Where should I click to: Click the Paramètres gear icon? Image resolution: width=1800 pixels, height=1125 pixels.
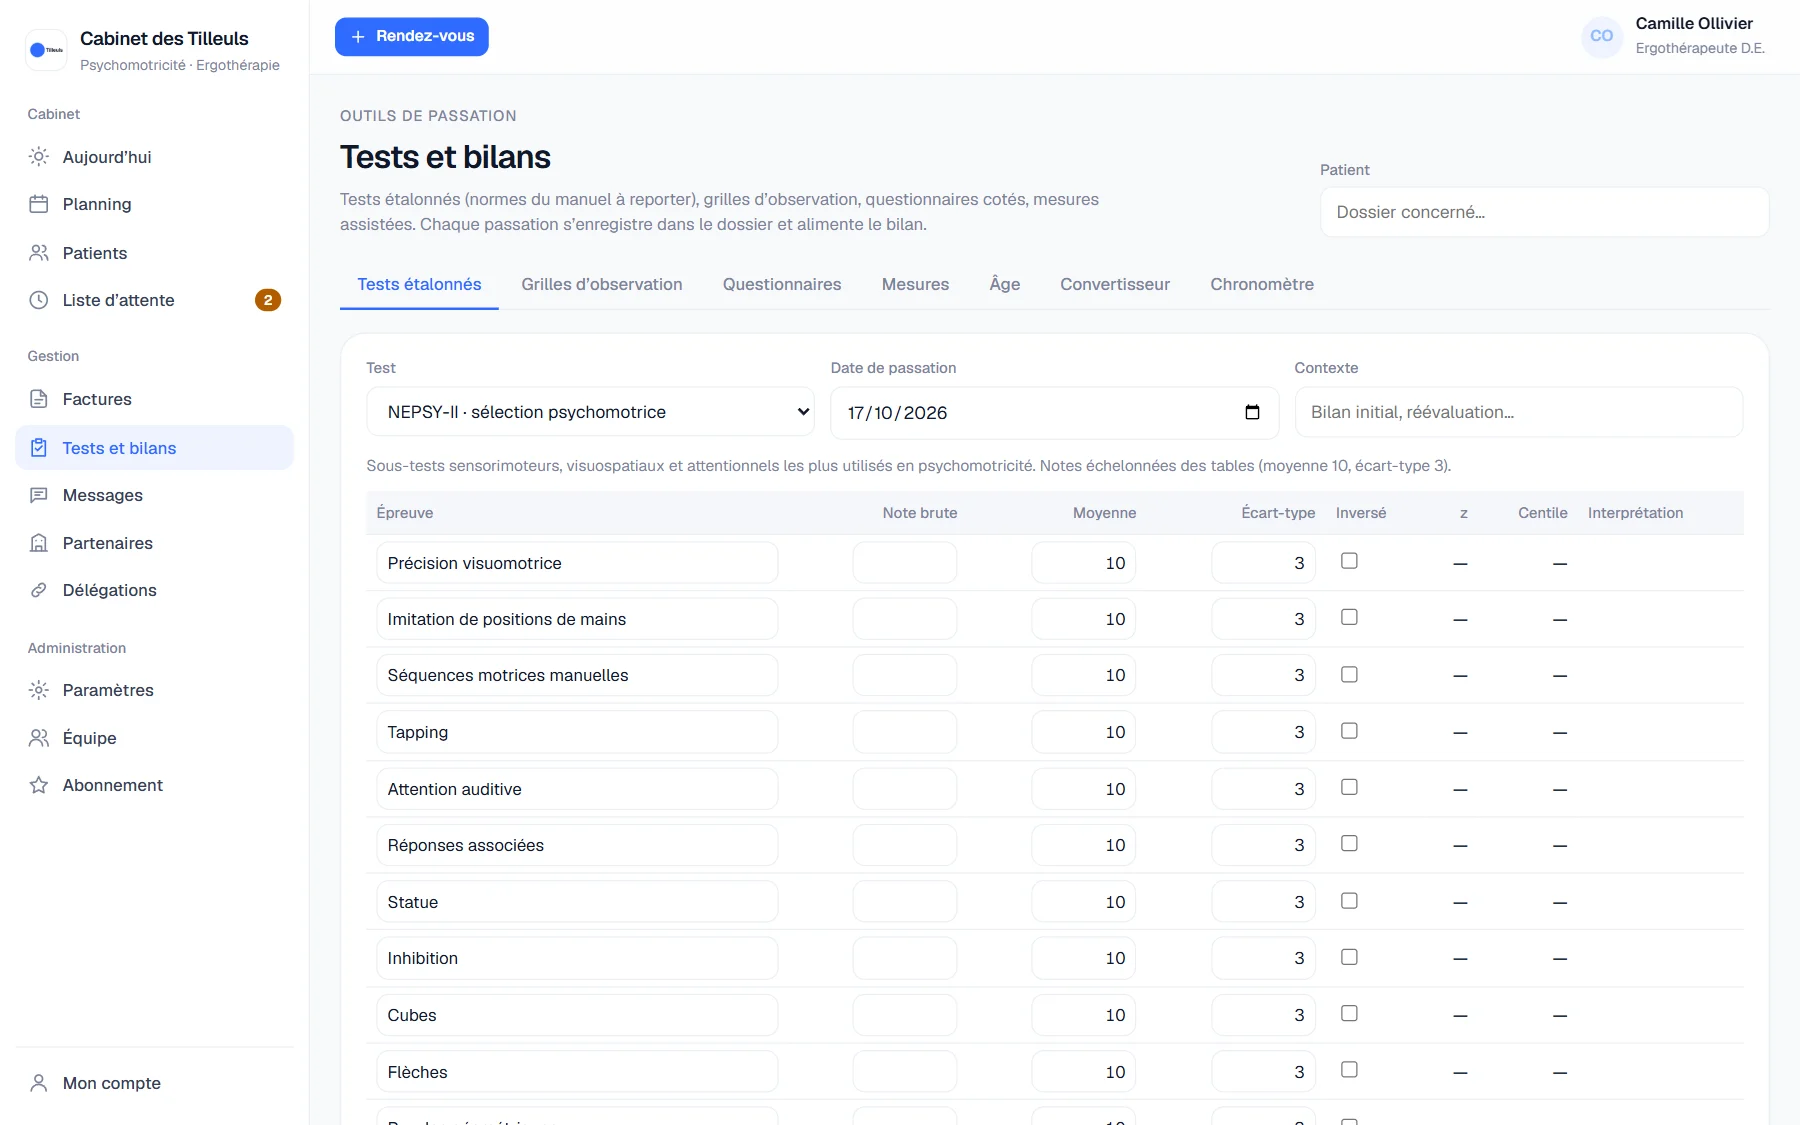point(39,690)
